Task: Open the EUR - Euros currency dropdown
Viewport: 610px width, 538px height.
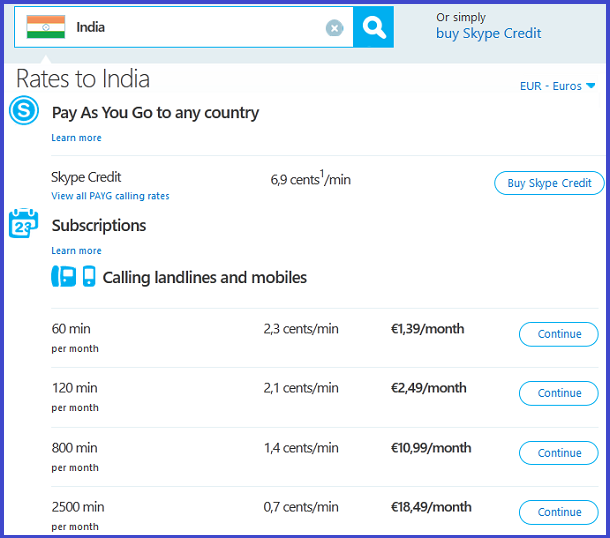Action: click(557, 86)
